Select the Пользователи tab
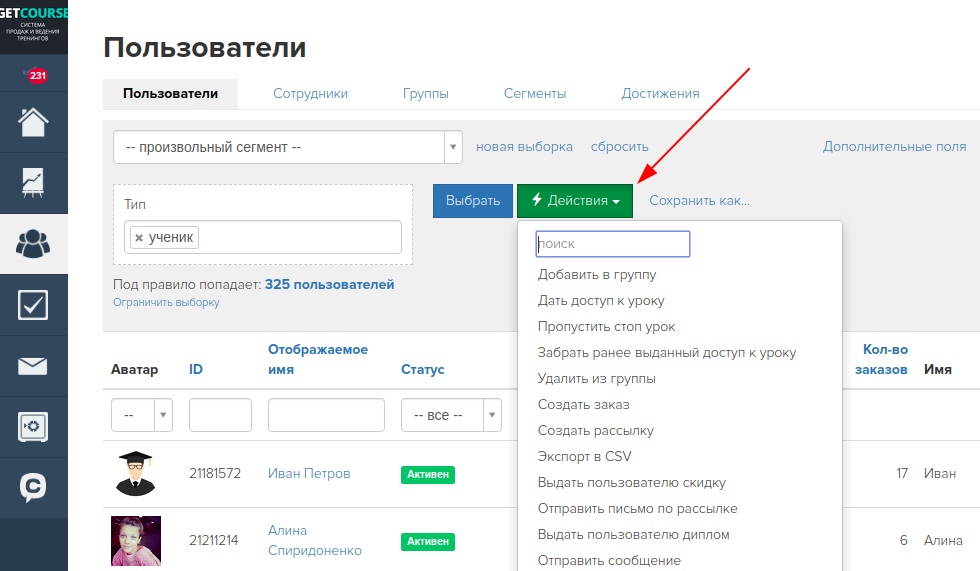 tap(171, 94)
